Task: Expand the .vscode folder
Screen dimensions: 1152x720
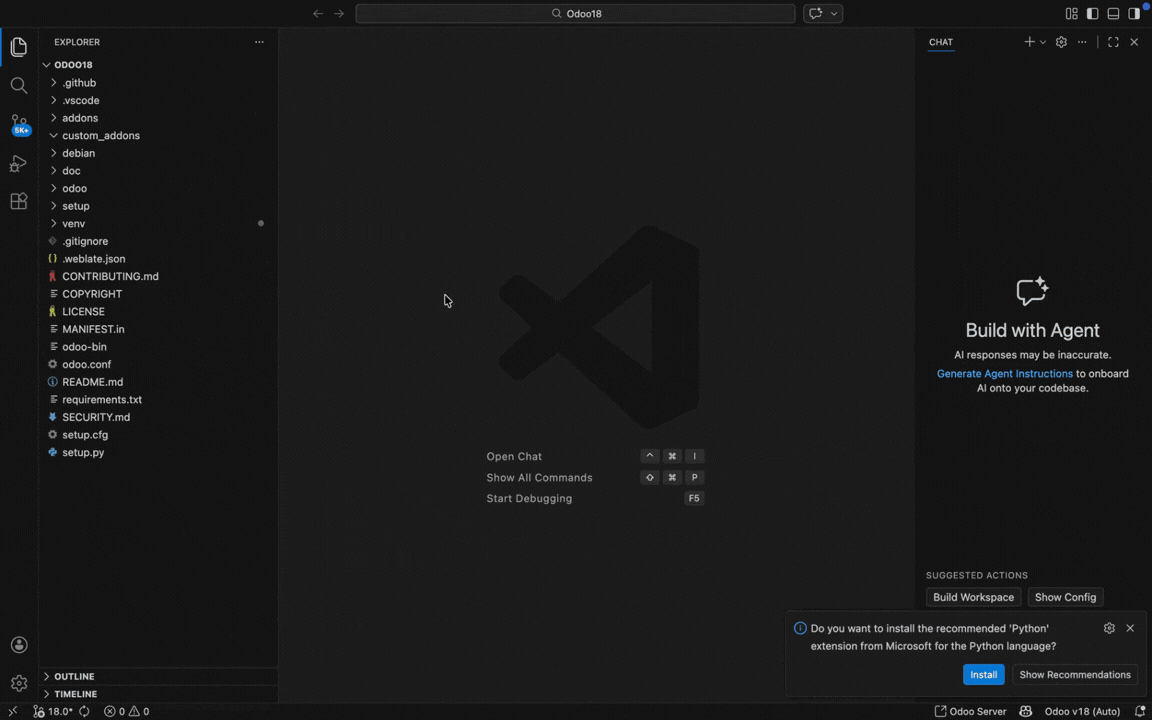Action: tap(158, 100)
